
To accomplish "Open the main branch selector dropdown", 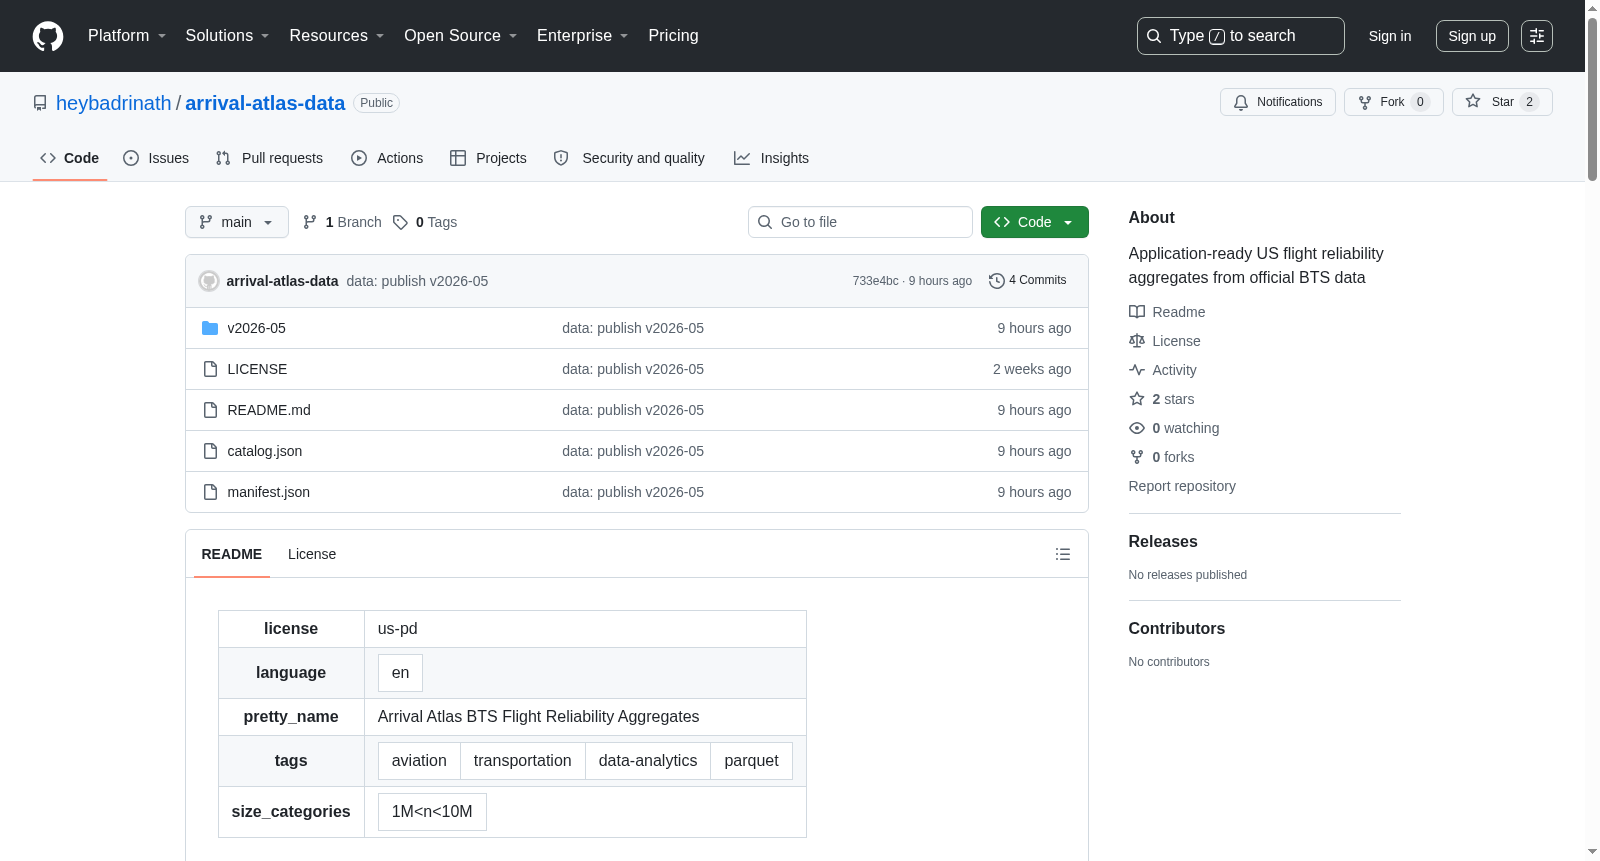I will coord(237,222).
